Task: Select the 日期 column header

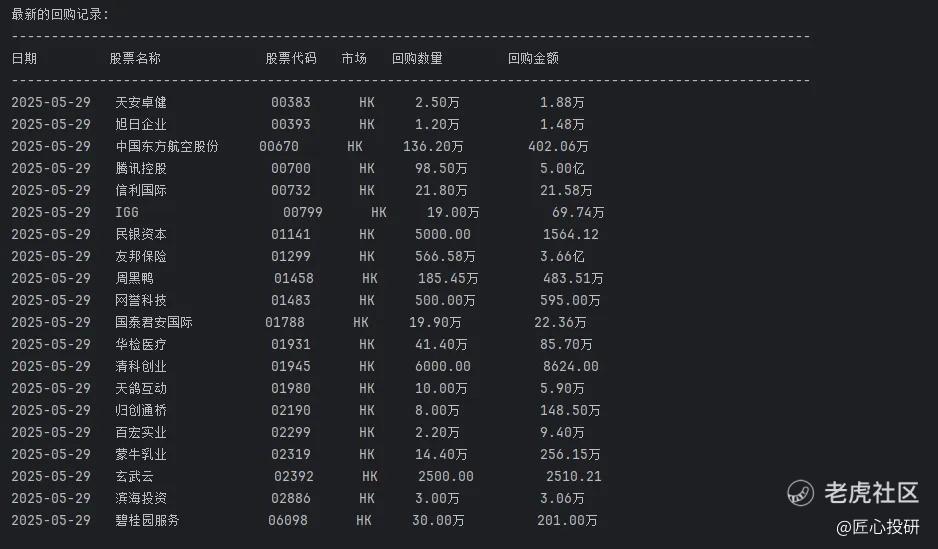Action: pyautogui.click(x=24, y=58)
